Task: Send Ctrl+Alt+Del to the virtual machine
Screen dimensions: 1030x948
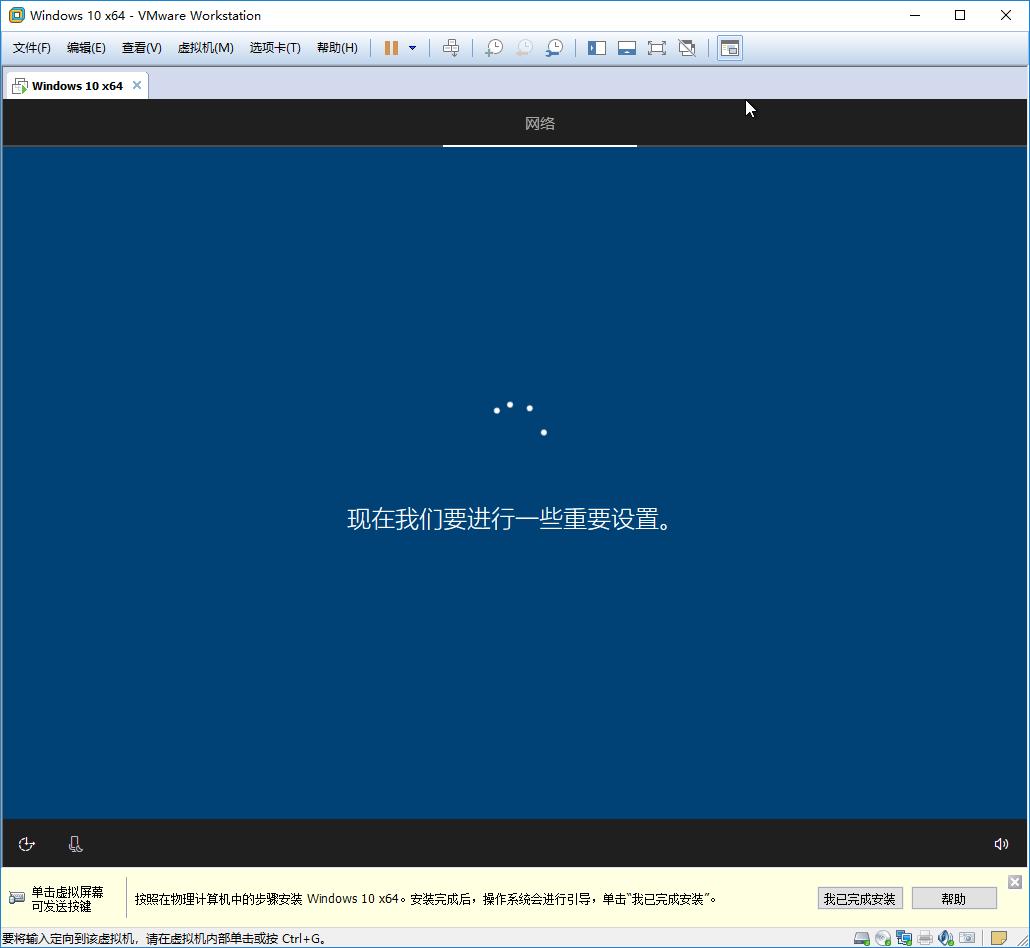Action: coord(451,47)
